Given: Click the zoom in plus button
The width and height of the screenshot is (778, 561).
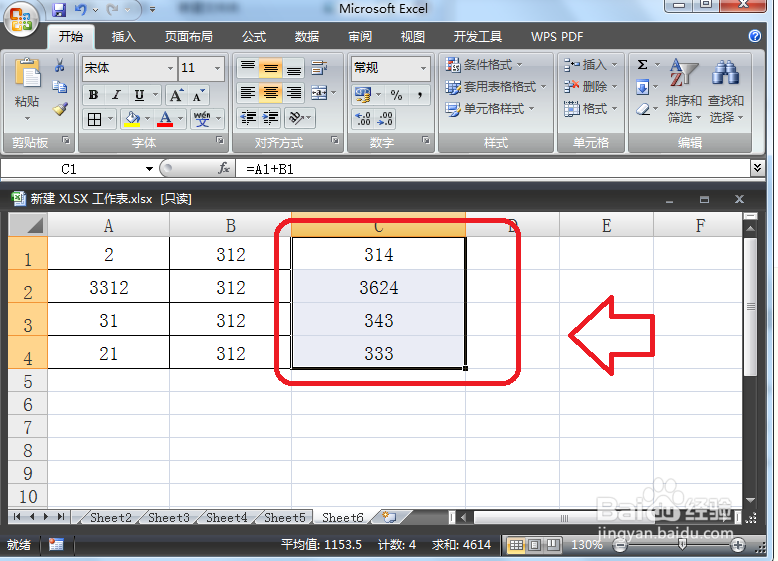Looking at the screenshot, I should 738,545.
